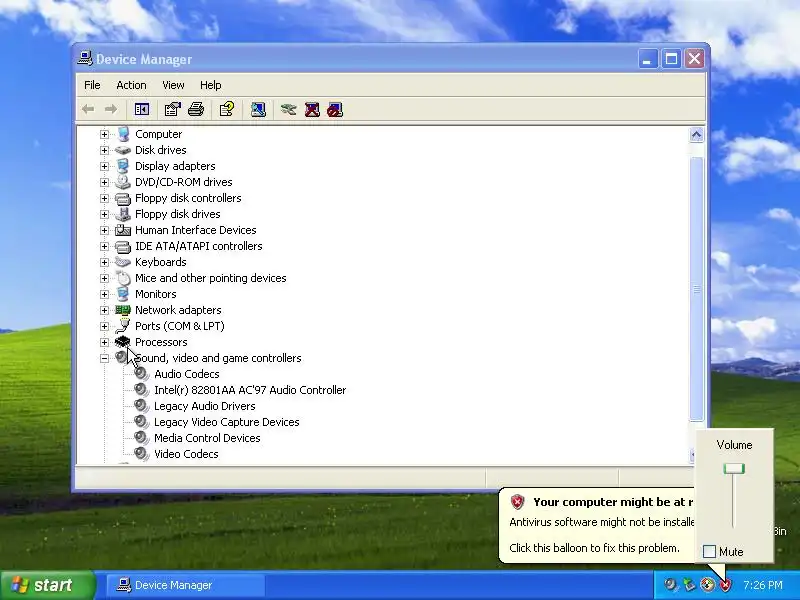Click the volume speaker tray icon
This screenshot has width=800, height=600.
coord(670,584)
